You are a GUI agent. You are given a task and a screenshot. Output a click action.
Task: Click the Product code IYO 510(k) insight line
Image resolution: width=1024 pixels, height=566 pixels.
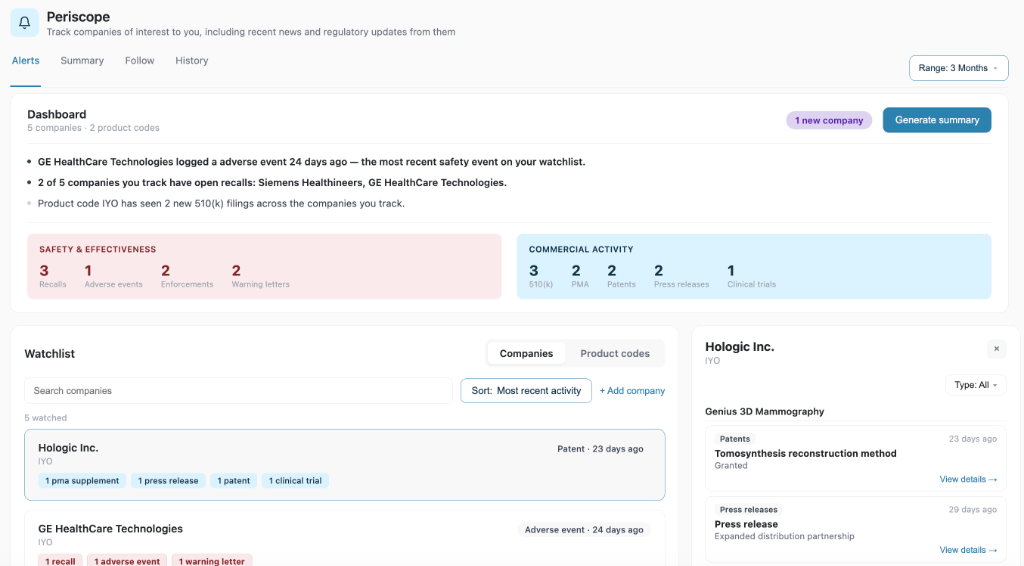[x=221, y=204]
